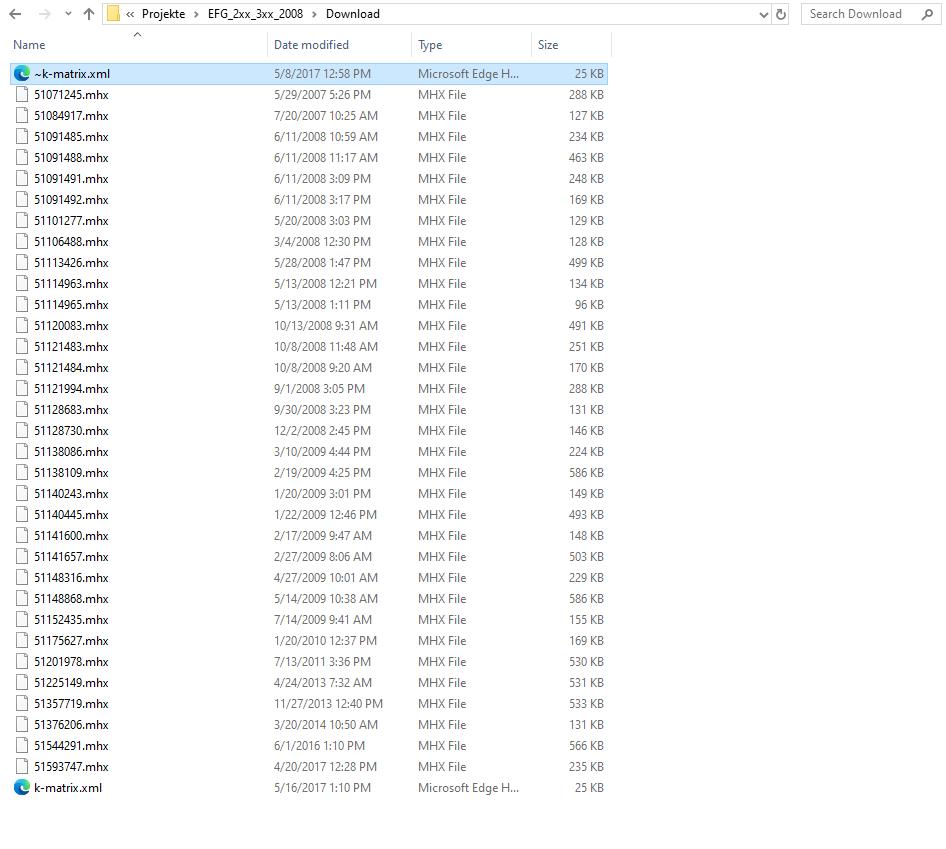Select file icon of 51114963.mhx
The image size is (946, 849).
(22, 284)
